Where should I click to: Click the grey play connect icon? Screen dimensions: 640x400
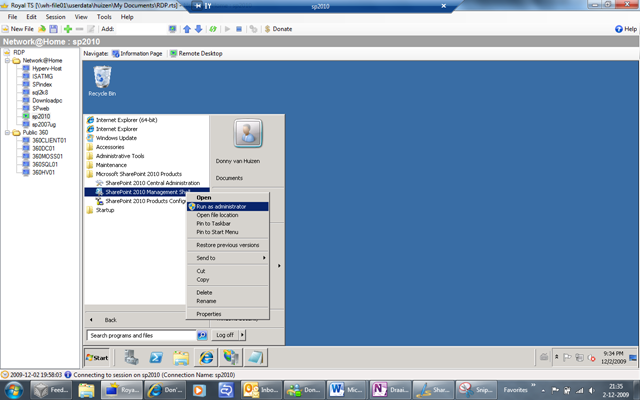click(227, 29)
